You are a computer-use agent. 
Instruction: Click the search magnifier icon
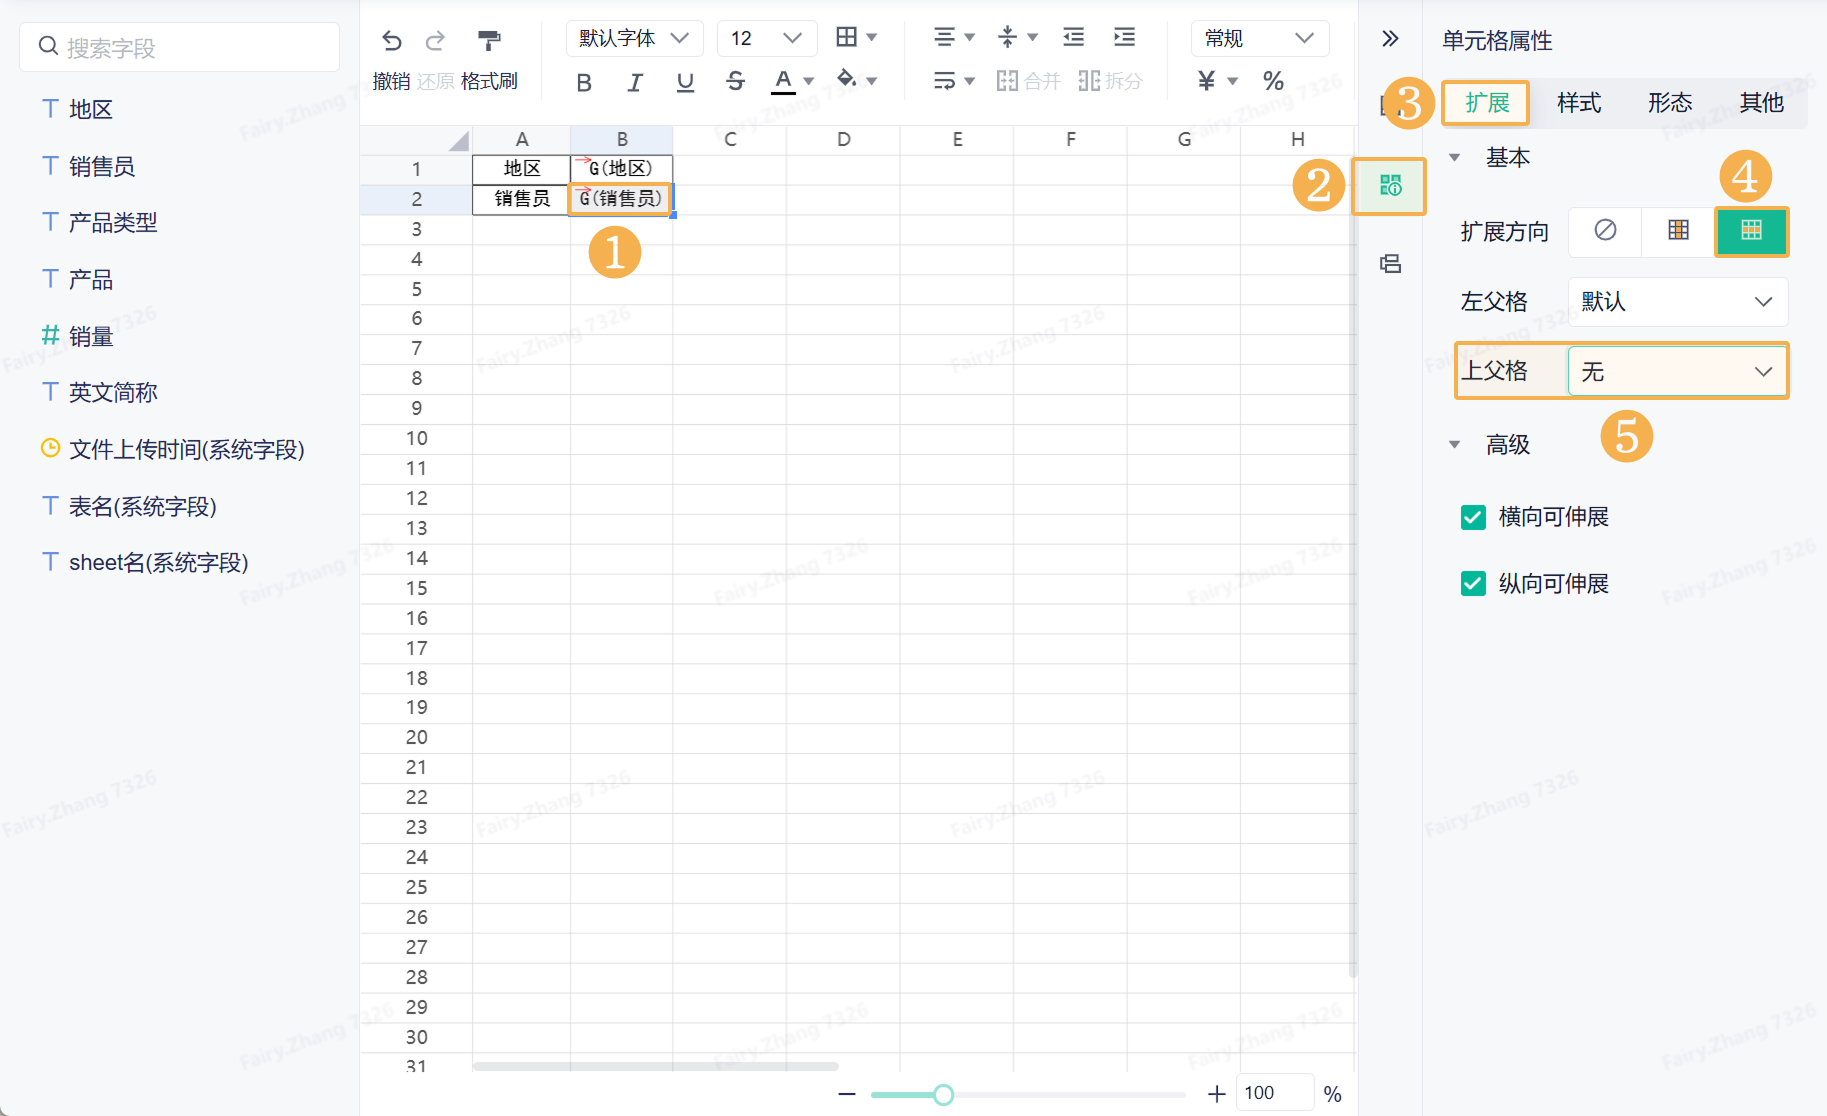pyautogui.click(x=48, y=46)
